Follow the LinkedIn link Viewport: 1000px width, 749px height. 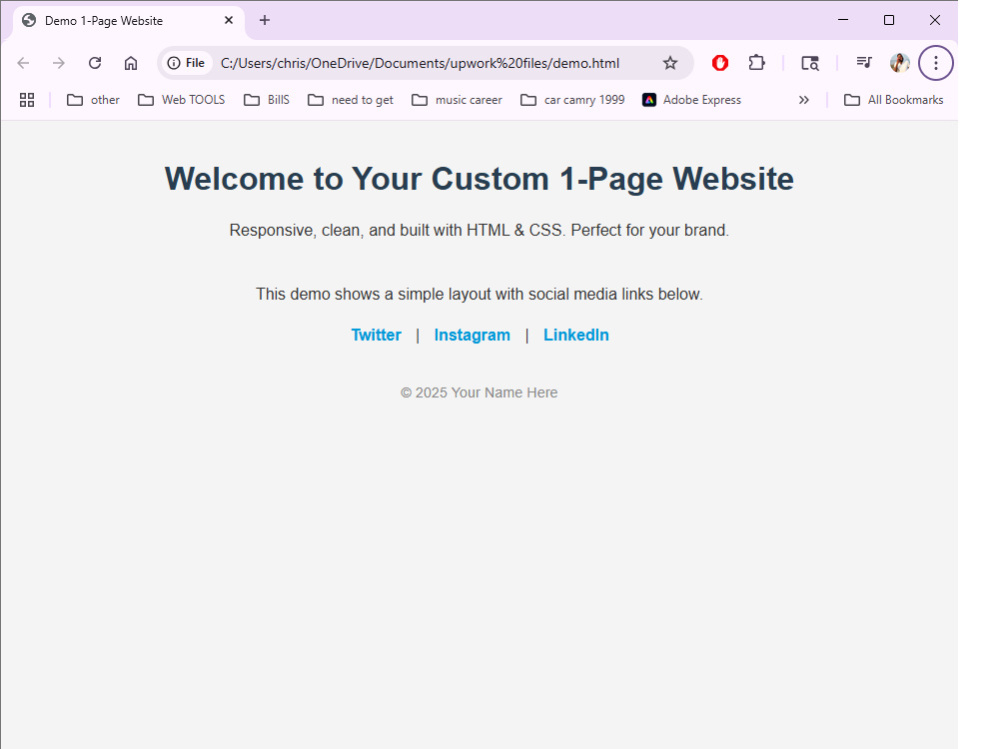(576, 335)
